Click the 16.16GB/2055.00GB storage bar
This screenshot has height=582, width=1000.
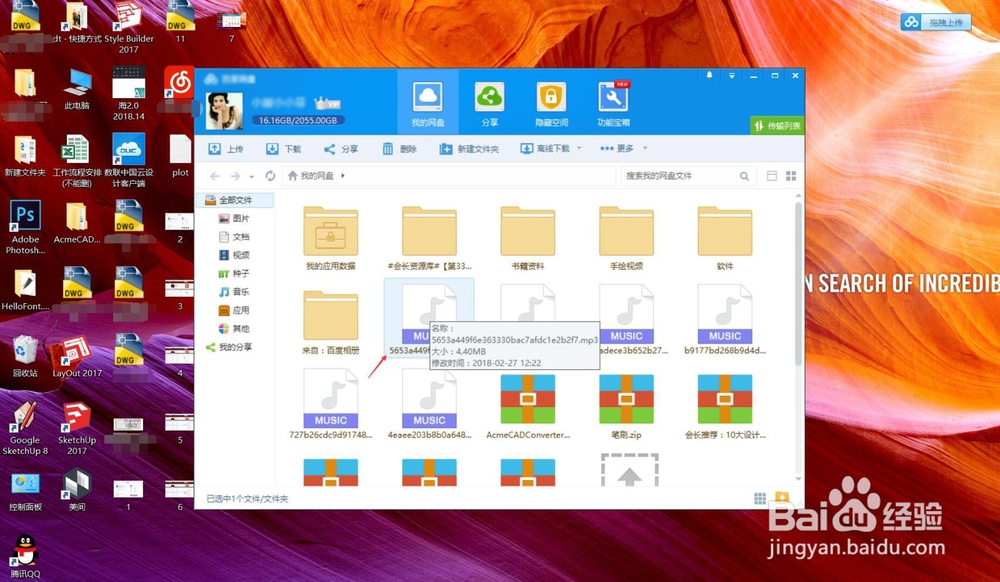(x=298, y=120)
